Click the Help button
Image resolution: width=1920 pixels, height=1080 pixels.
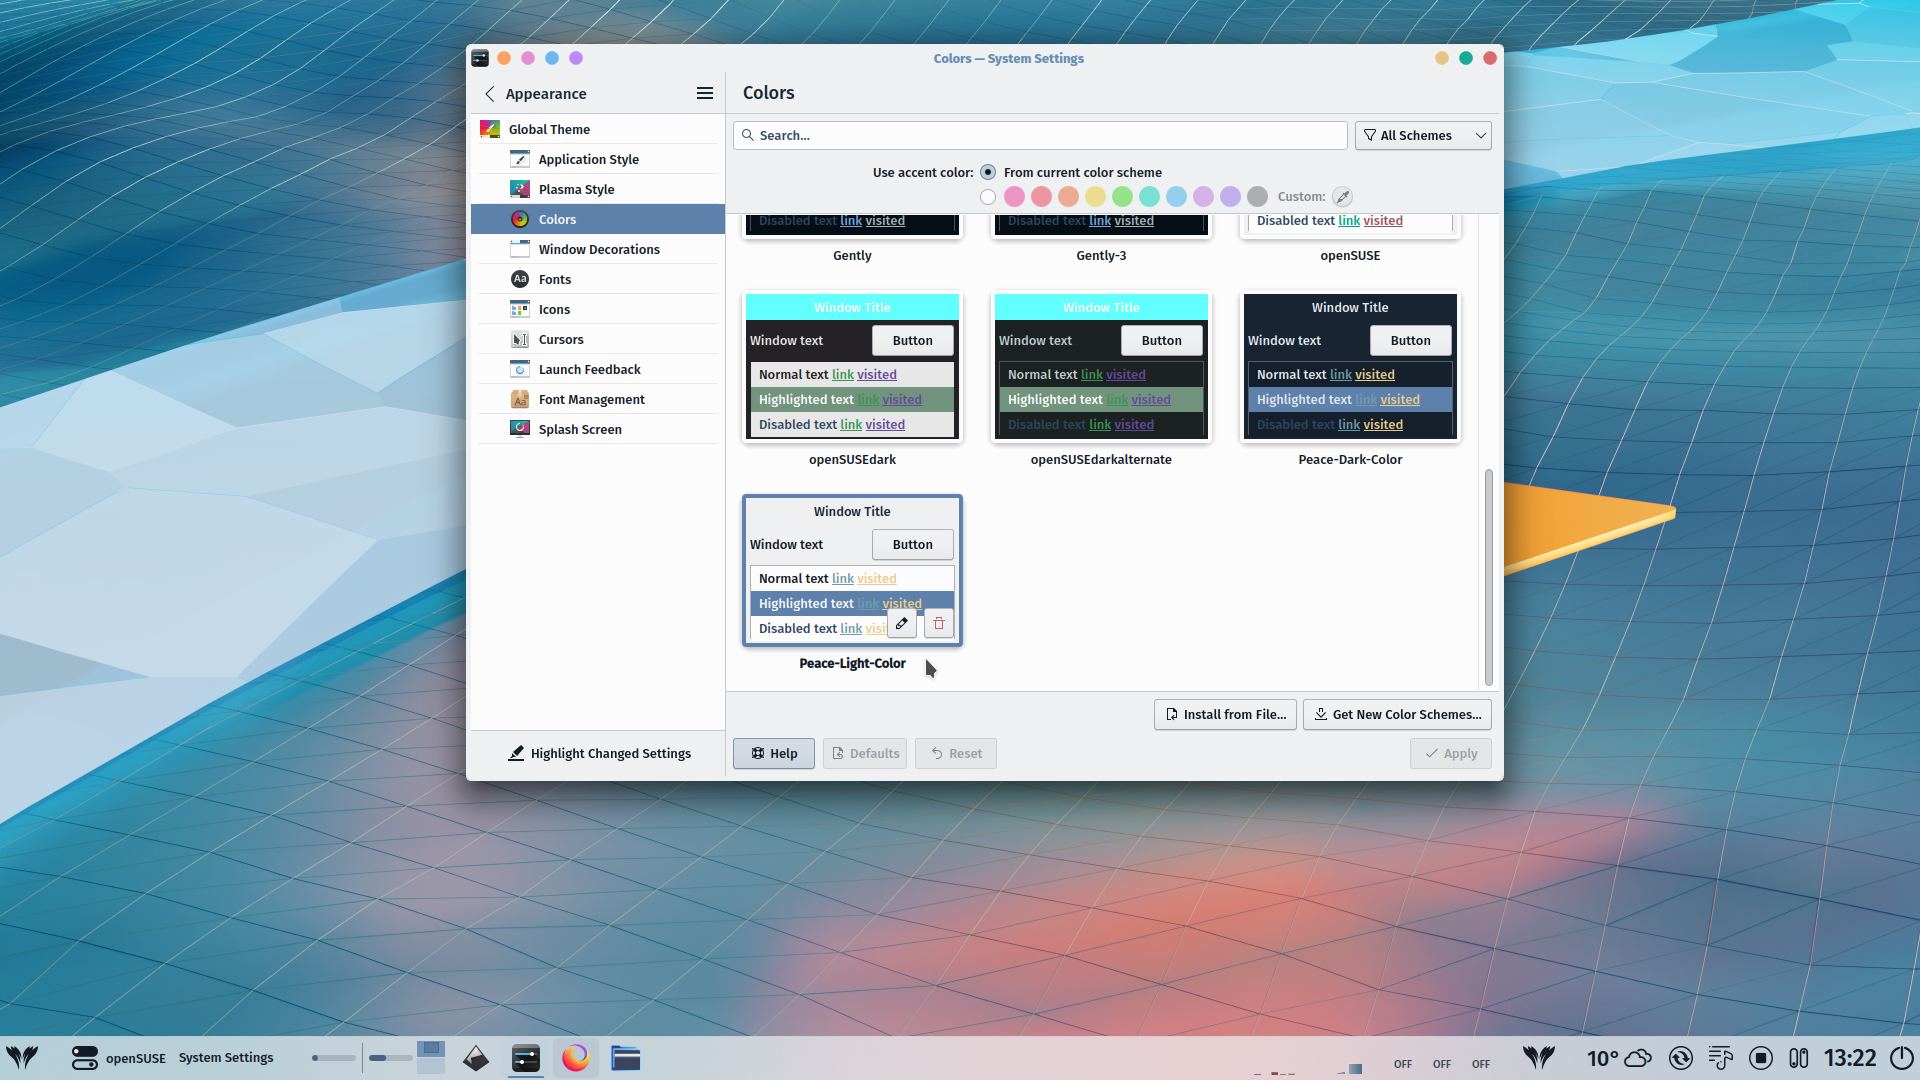[774, 753]
